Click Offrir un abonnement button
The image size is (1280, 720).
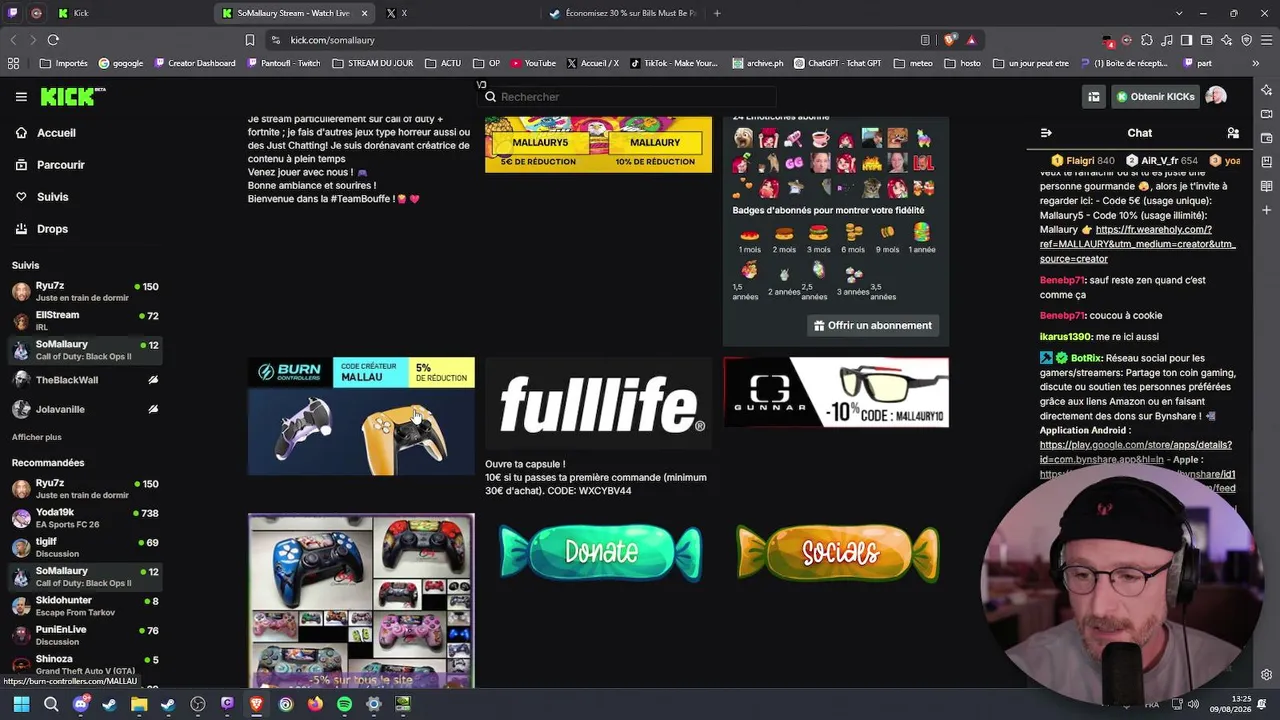click(x=873, y=326)
